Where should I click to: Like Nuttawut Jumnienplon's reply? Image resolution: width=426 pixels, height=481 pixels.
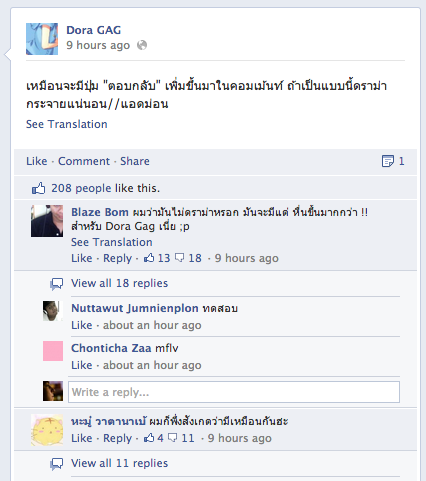82,325
